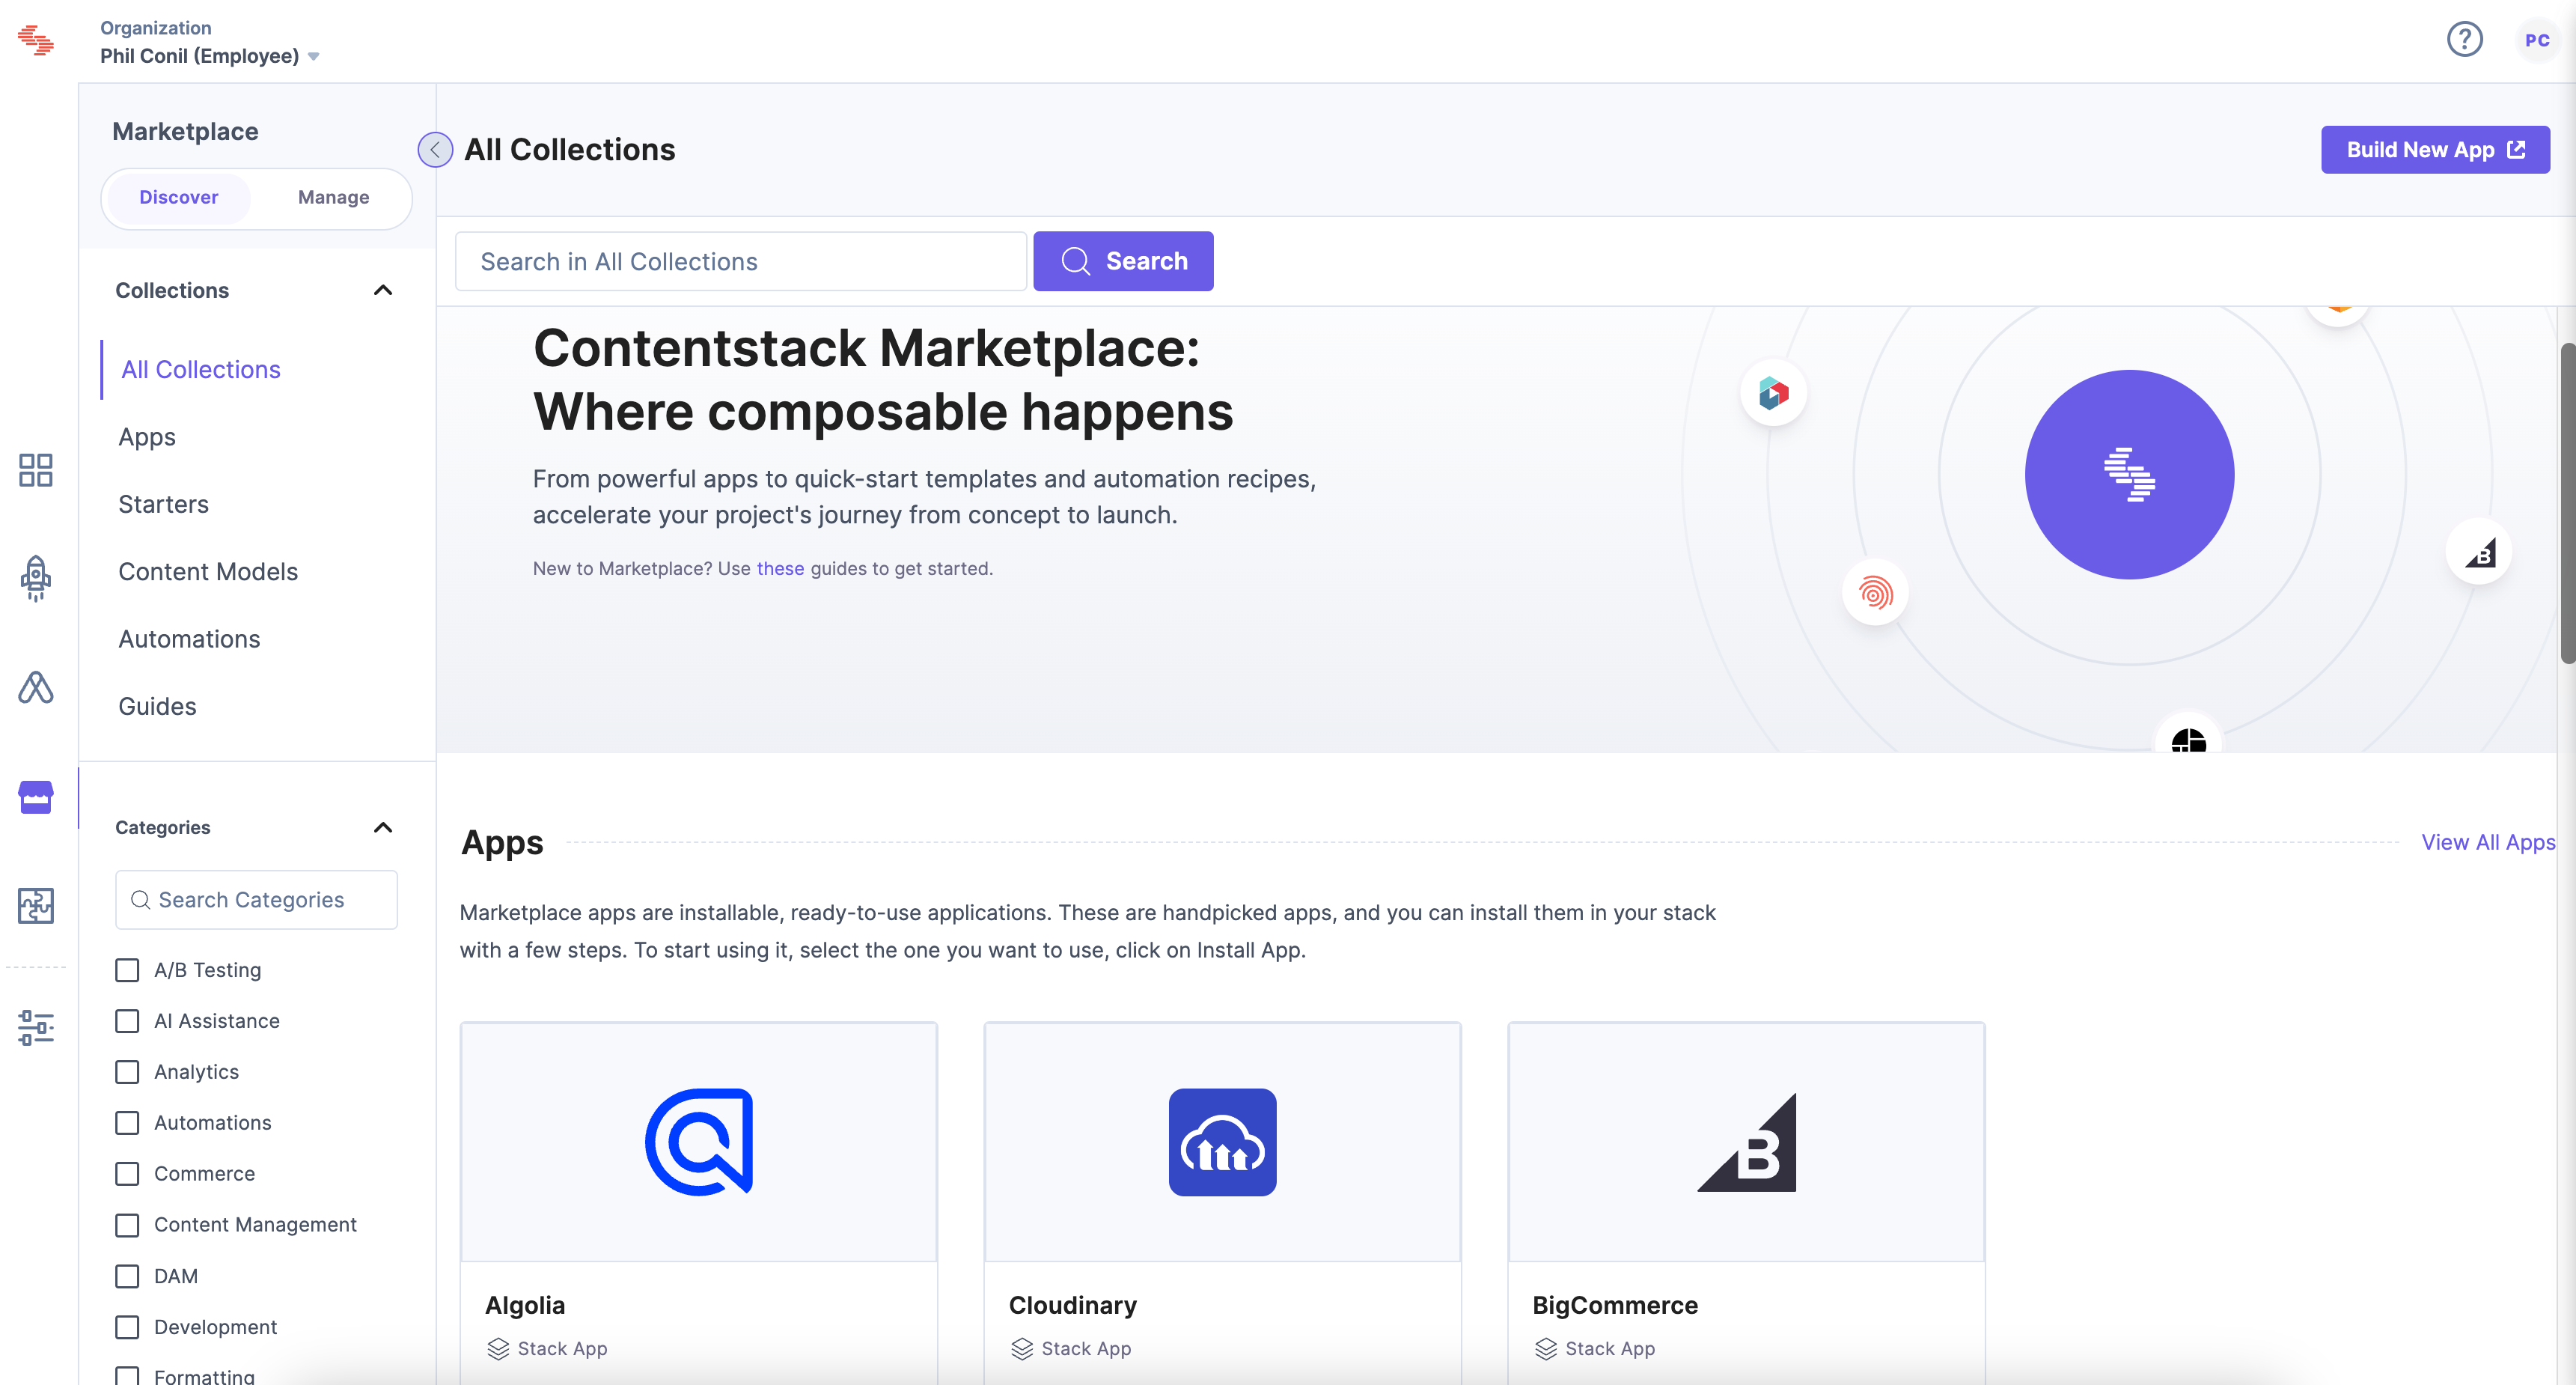The image size is (2576, 1385).
Task: Select the Automate icon in left sidebar
Action: [36, 688]
